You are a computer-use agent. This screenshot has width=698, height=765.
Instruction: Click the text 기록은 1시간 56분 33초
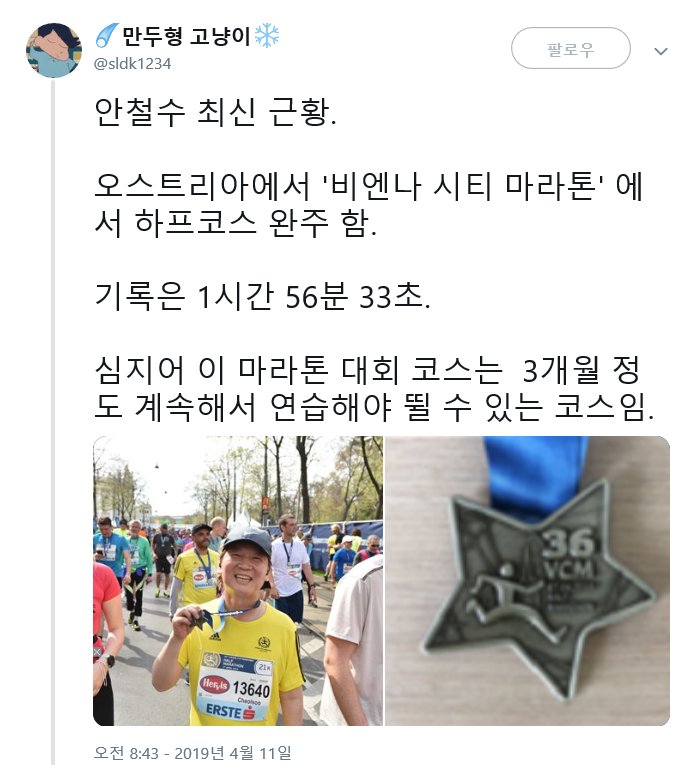click(x=262, y=296)
